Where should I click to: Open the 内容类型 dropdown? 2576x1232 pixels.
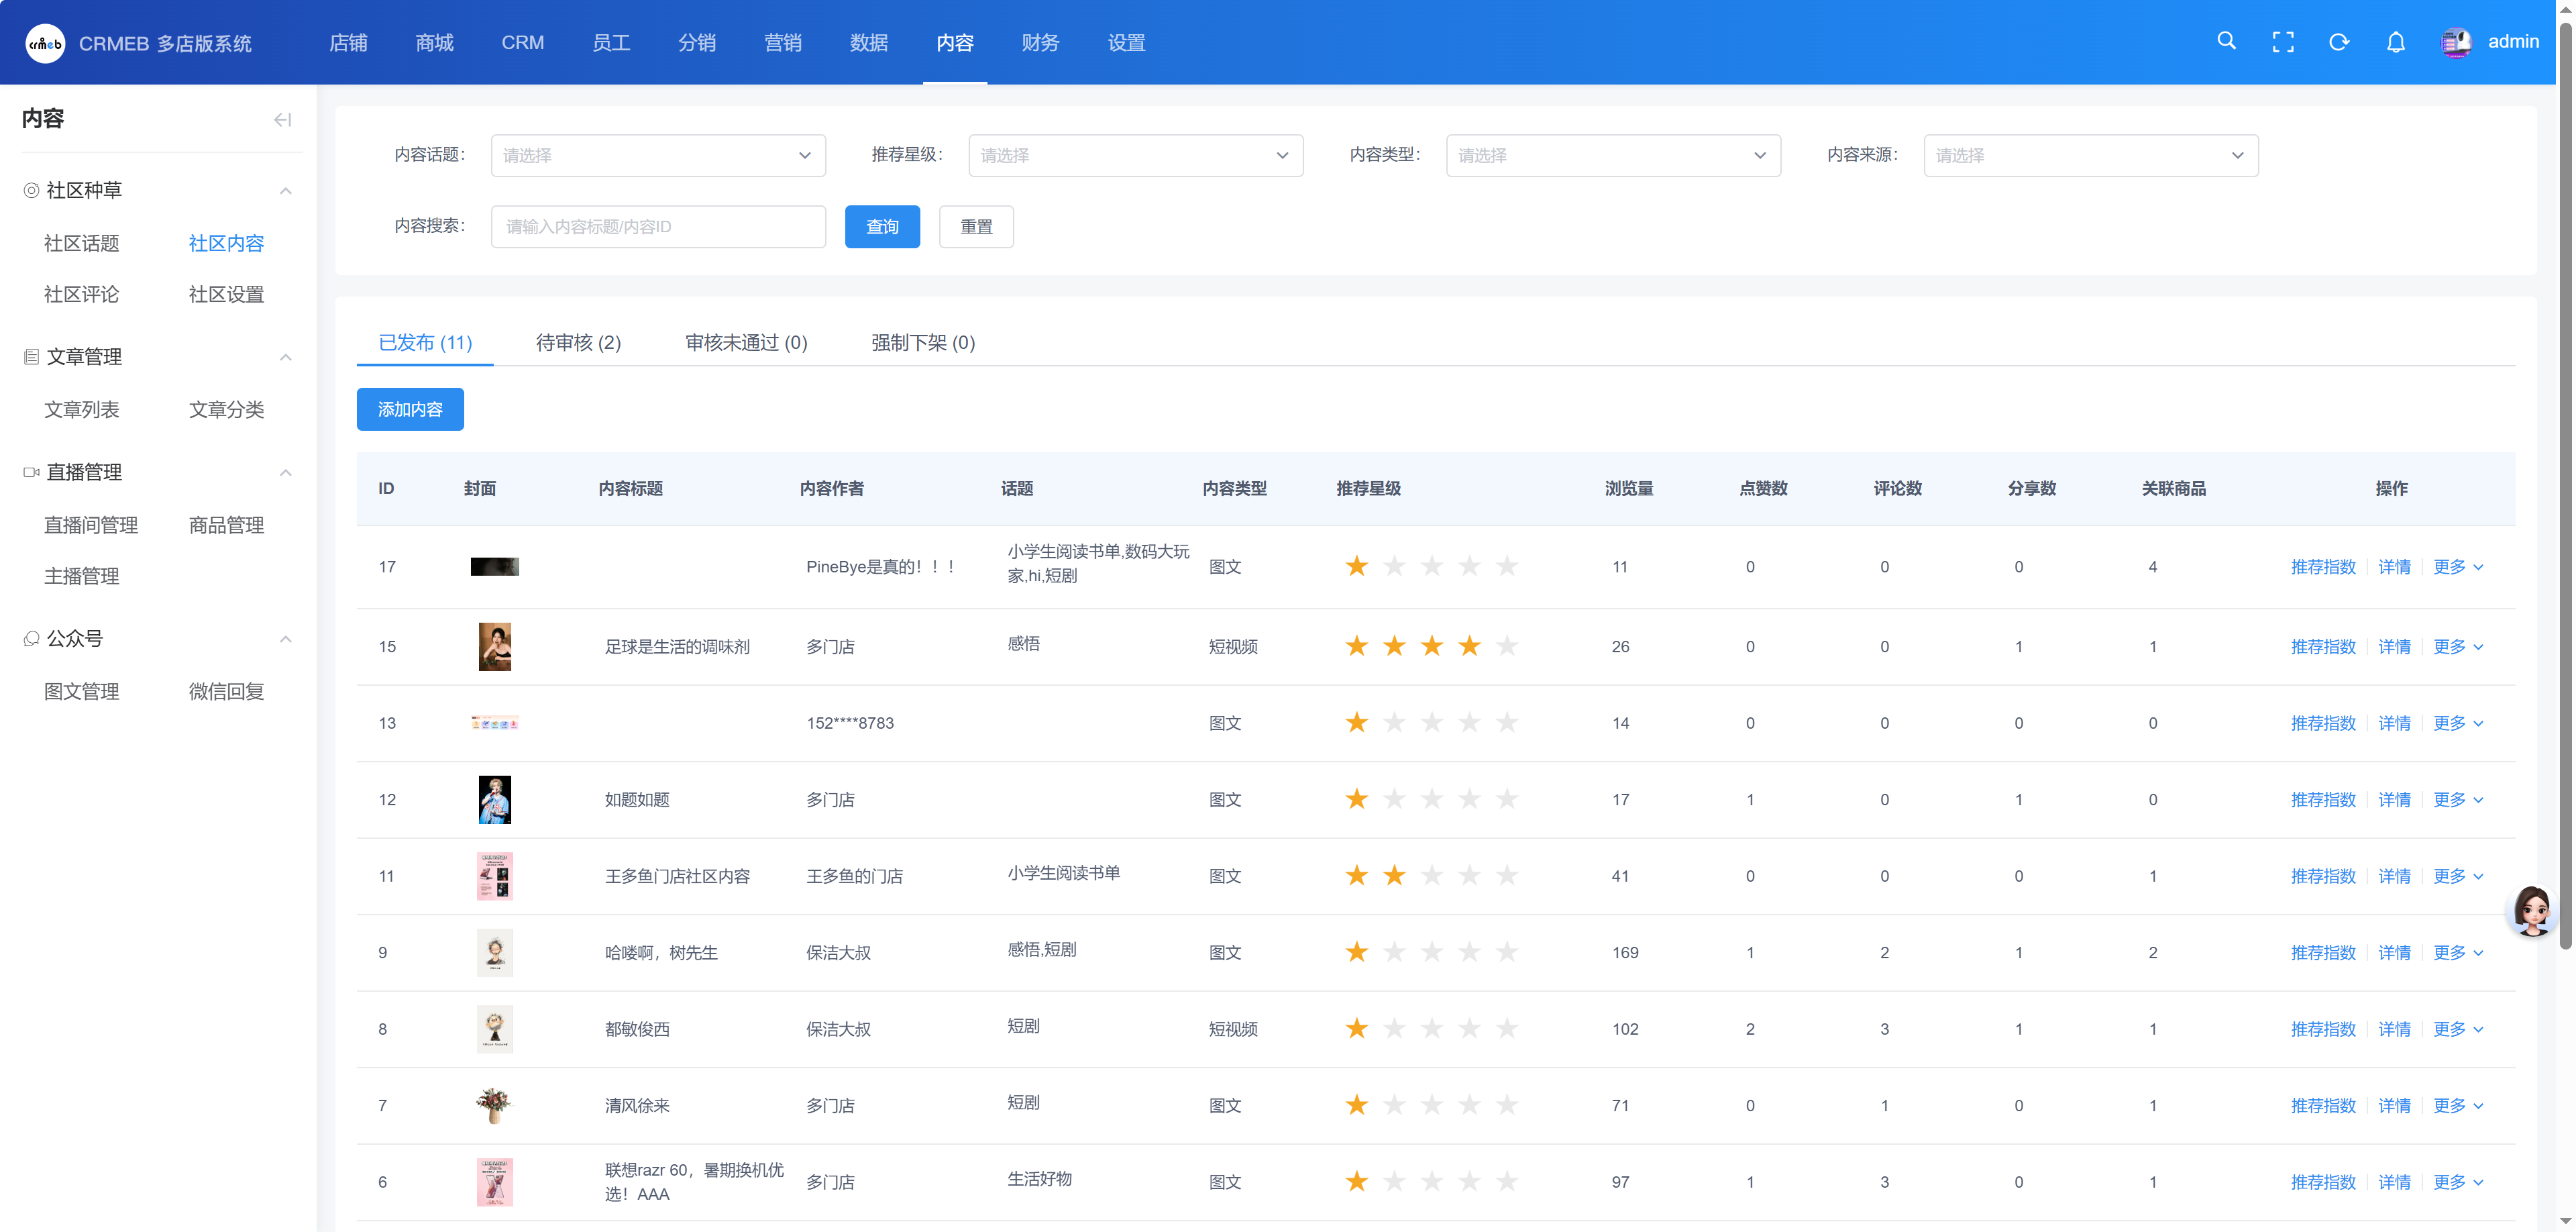[1613, 156]
